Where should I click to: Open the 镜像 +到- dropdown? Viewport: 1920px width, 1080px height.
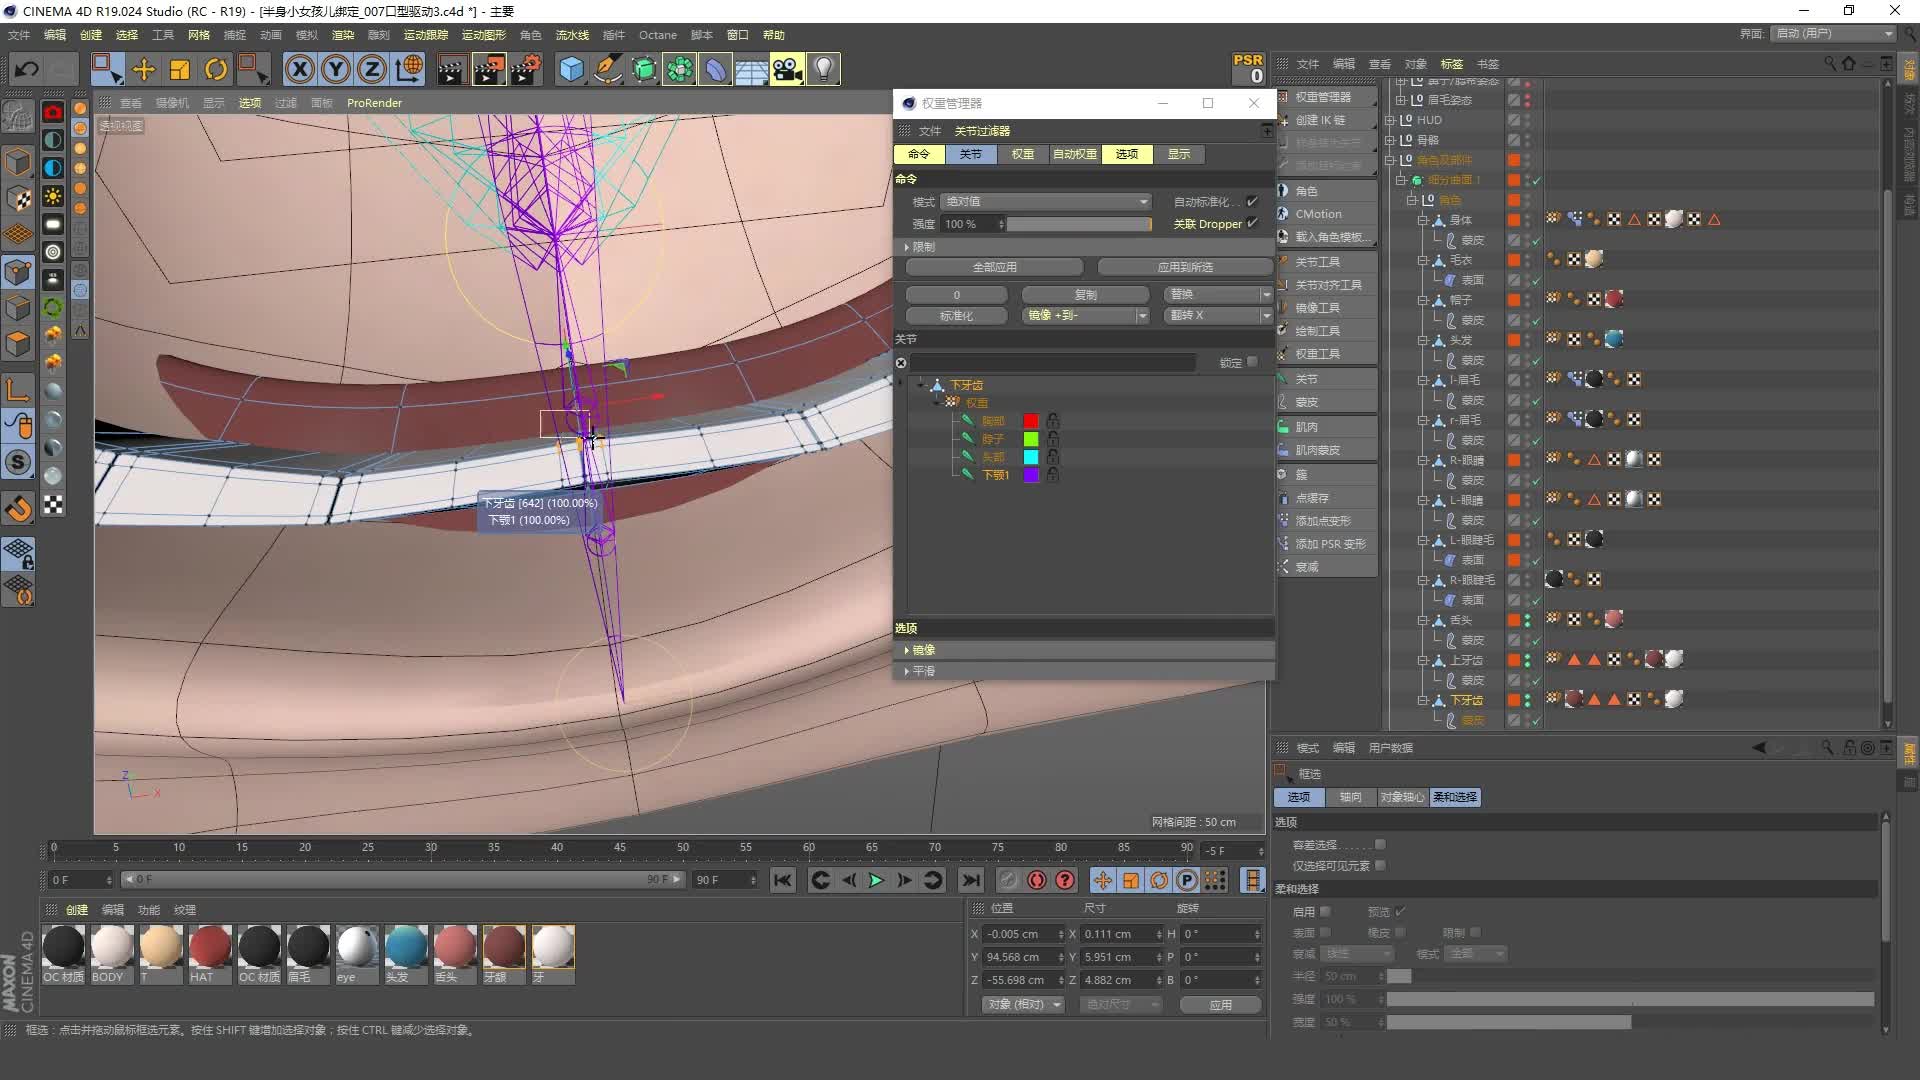tap(1086, 316)
